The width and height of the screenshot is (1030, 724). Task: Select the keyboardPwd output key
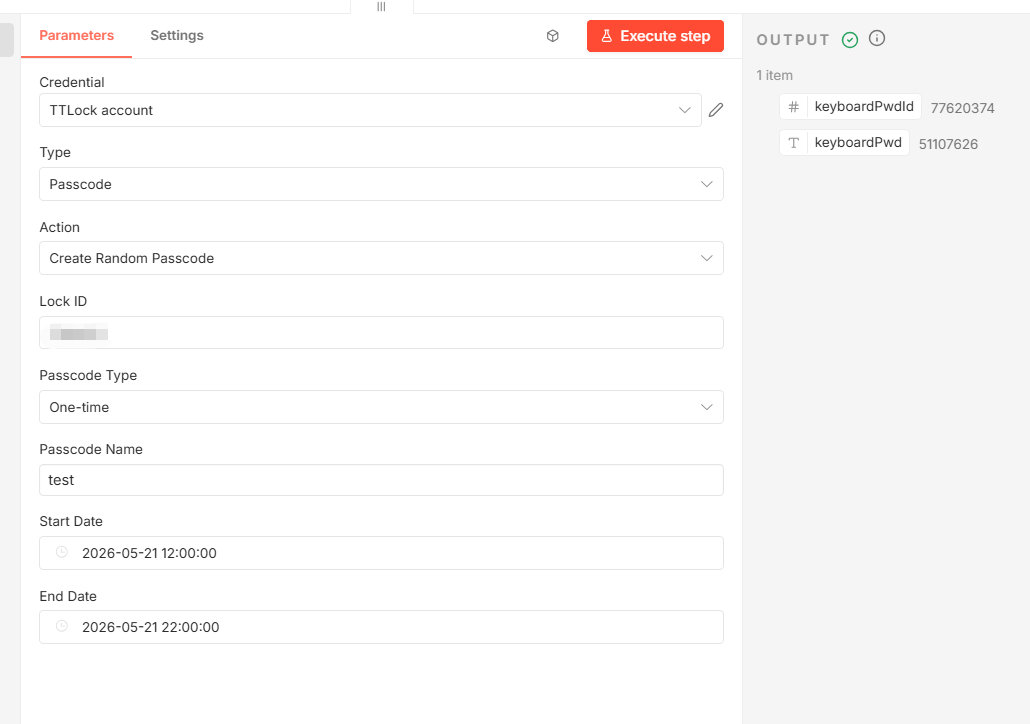(x=858, y=143)
